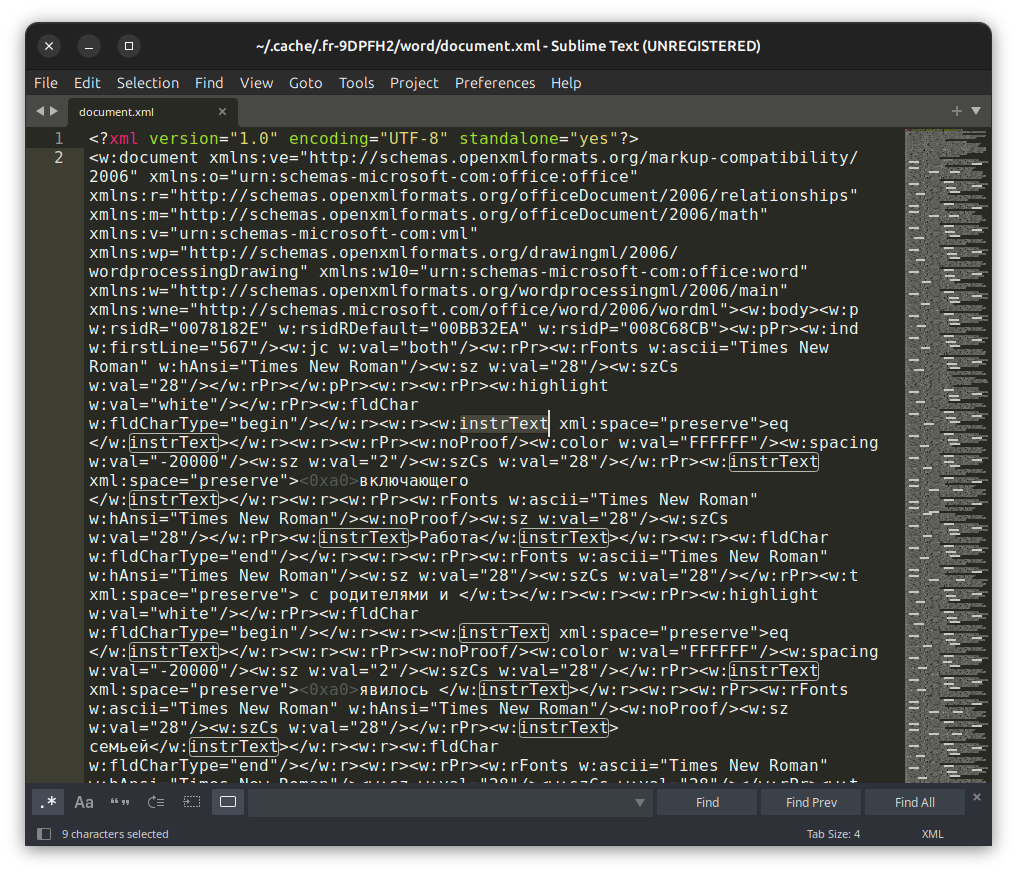The height and width of the screenshot is (874, 1017).
Task: Open the View menu
Action: 256,83
